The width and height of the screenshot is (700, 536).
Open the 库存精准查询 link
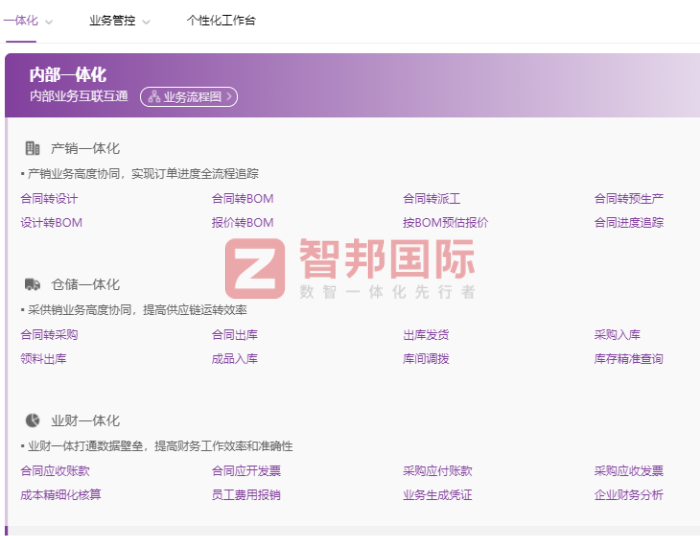(629, 359)
